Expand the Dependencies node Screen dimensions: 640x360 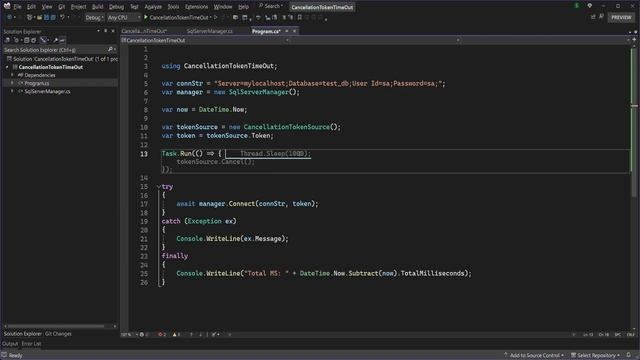(12, 75)
